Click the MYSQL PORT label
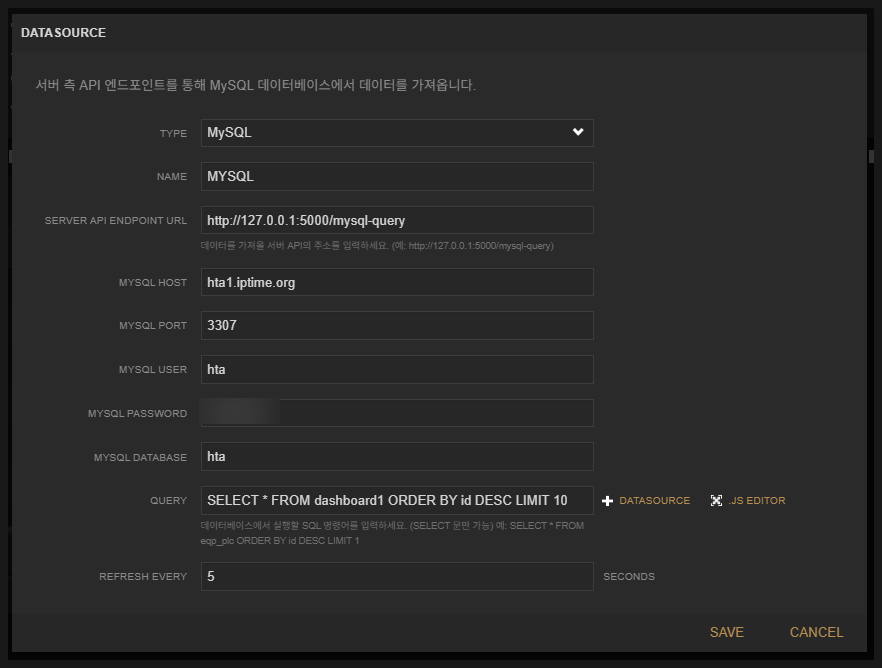882x668 pixels. click(153, 326)
